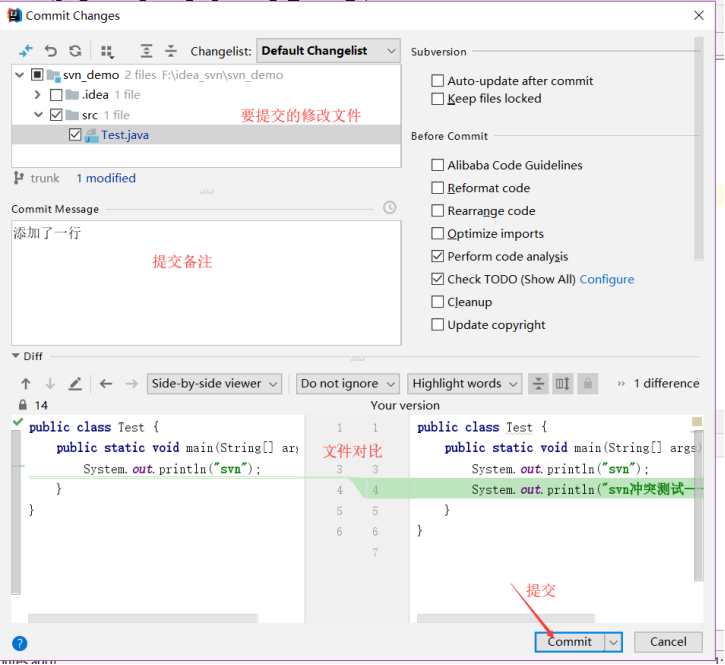Click the highlighted added line in Your version

[x=556, y=489]
